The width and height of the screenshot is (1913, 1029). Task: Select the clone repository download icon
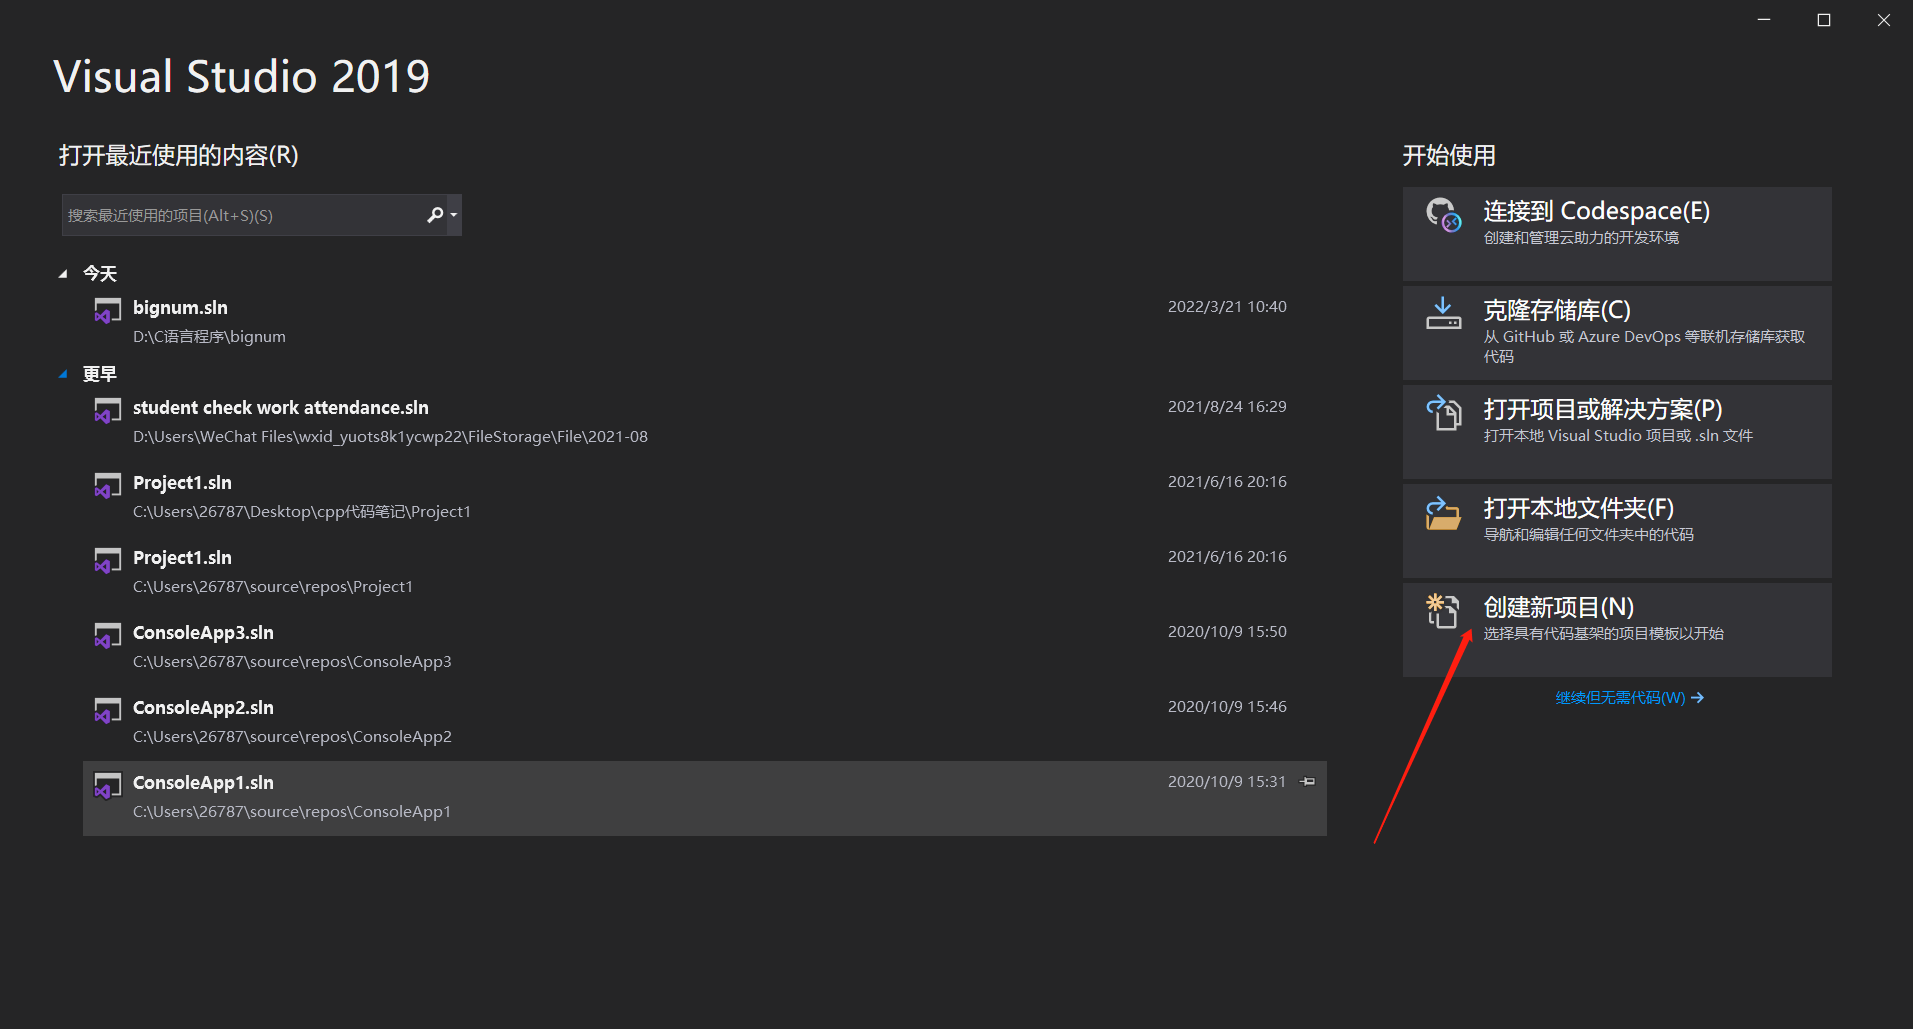pos(1443,313)
